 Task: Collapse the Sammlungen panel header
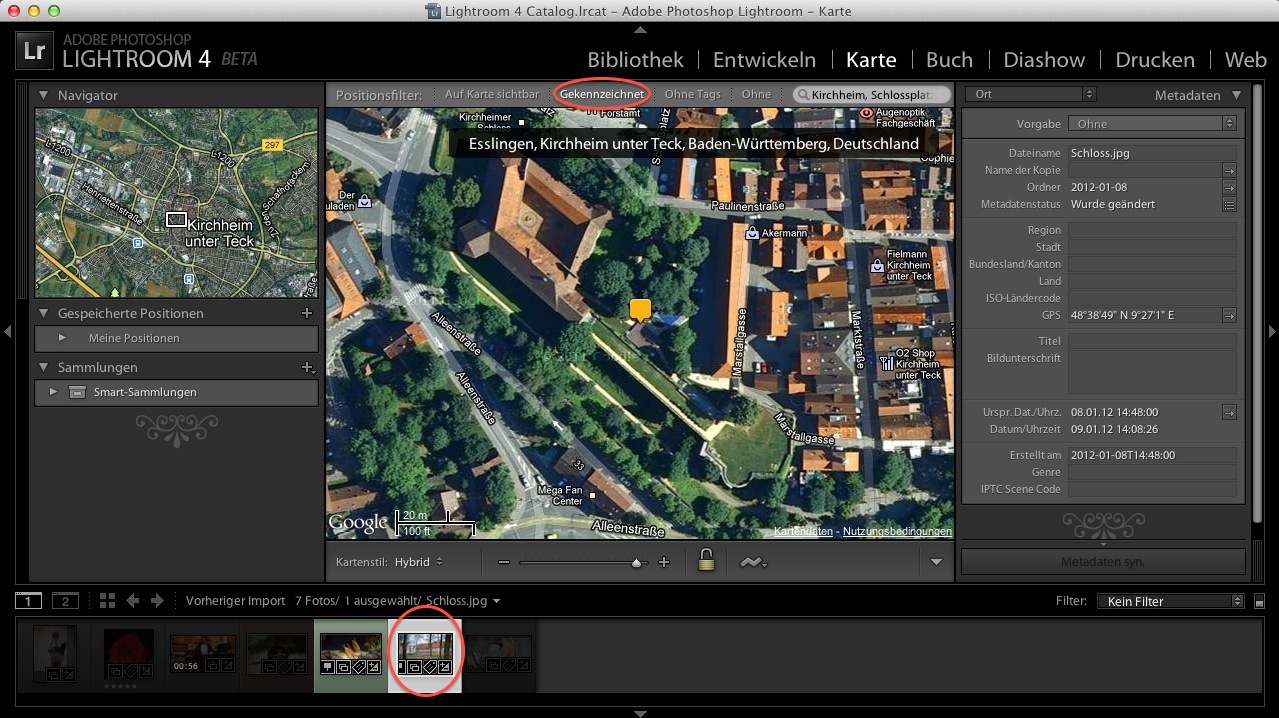(x=44, y=368)
